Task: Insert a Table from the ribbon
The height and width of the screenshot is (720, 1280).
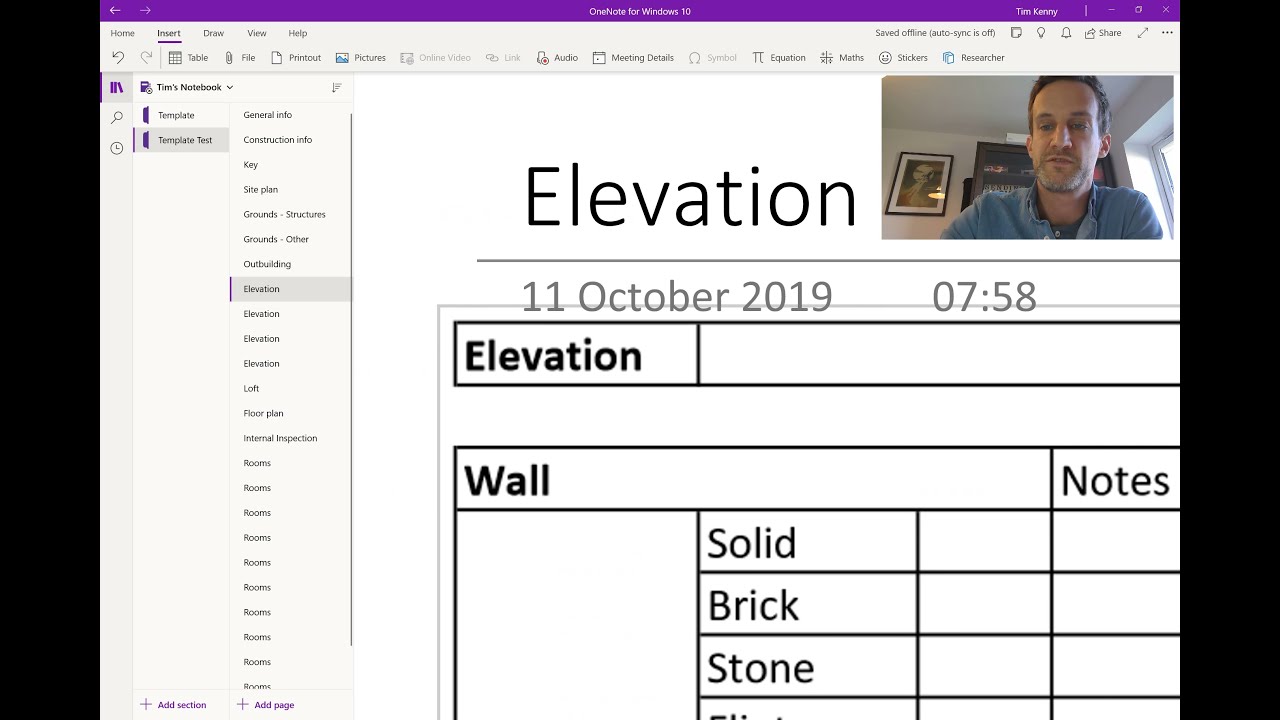Action: 188,58
